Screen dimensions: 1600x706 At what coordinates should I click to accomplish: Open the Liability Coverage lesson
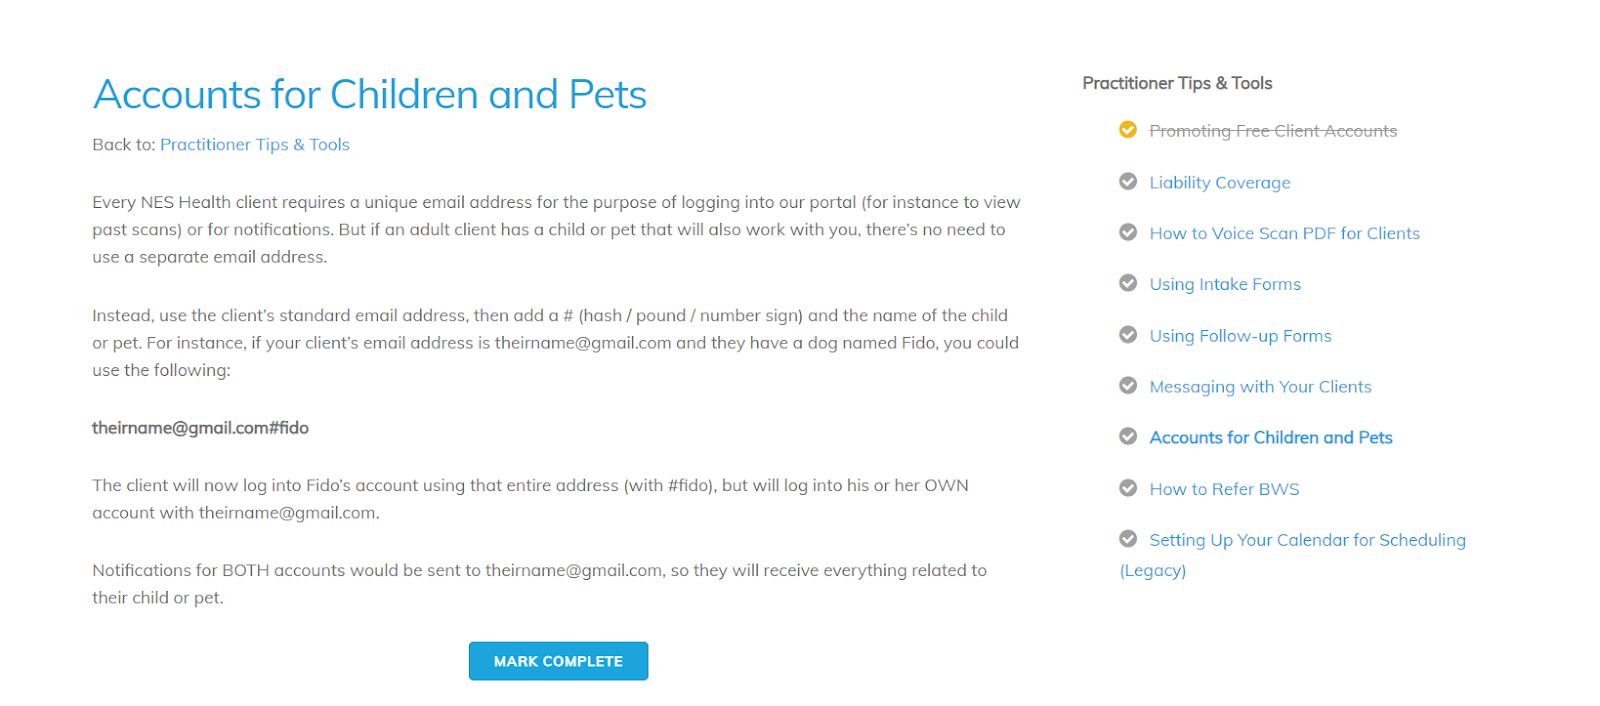point(1220,182)
